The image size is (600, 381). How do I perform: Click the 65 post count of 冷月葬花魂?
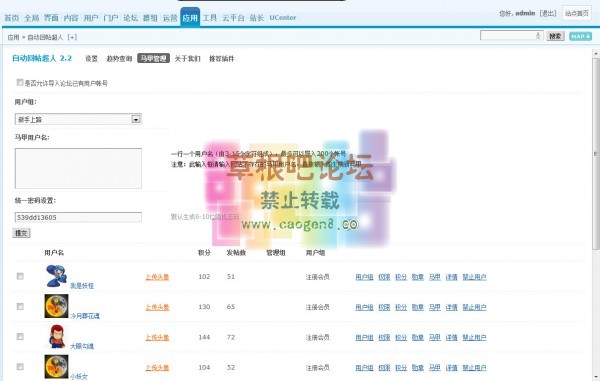click(231, 307)
